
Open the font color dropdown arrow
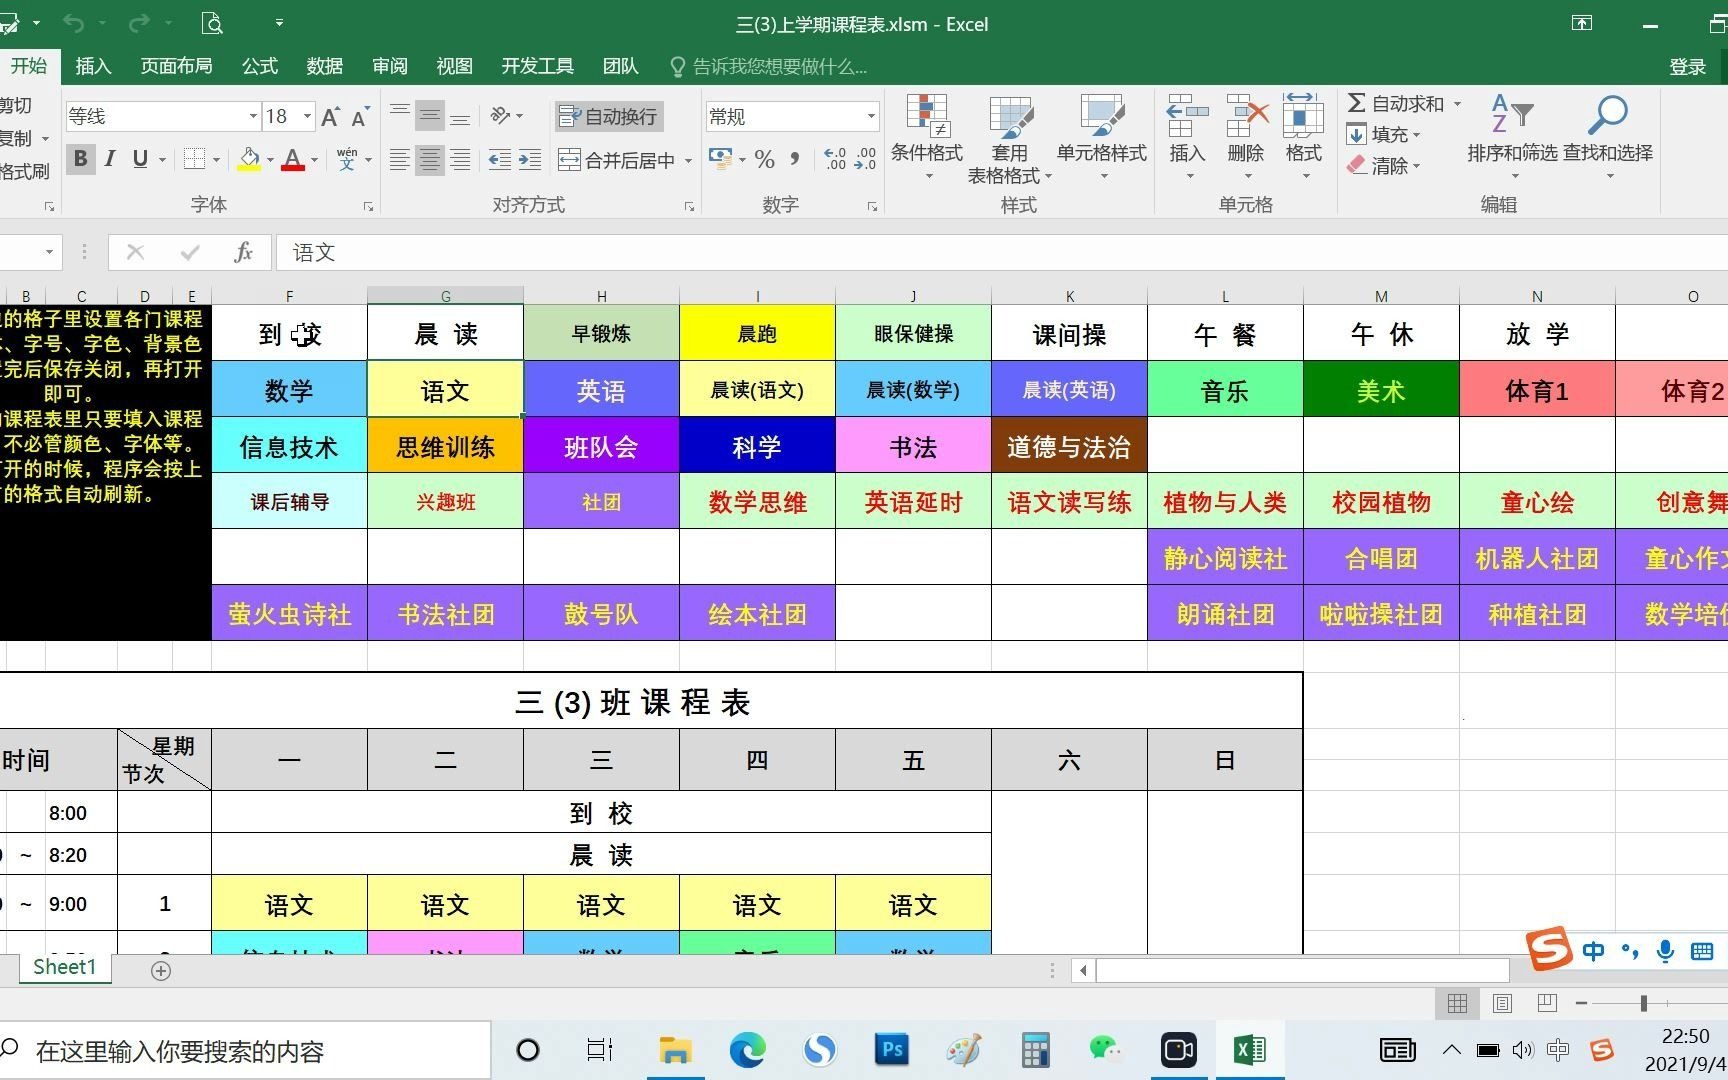click(313, 159)
